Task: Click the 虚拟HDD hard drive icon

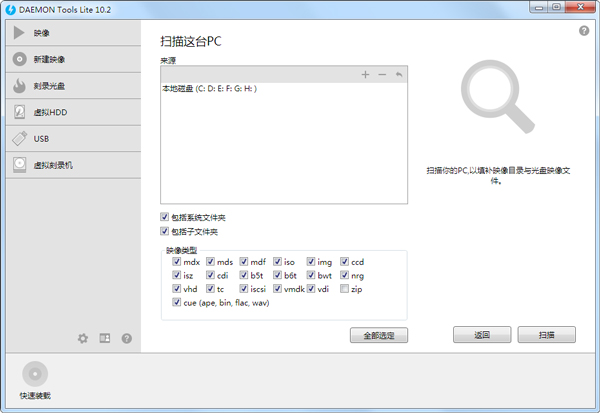Action: coord(20,112)
